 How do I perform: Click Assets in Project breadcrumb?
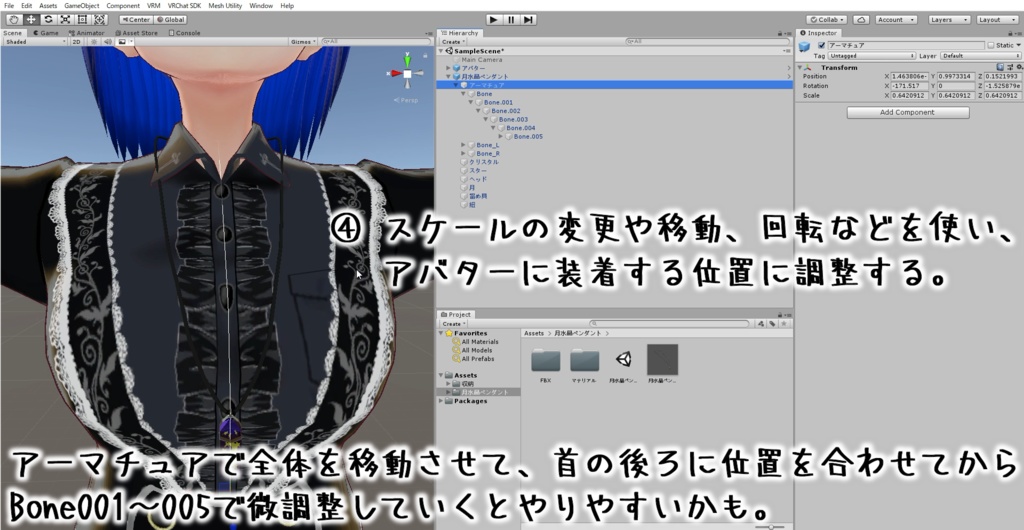pyautogui.click(x=534, y=333)
